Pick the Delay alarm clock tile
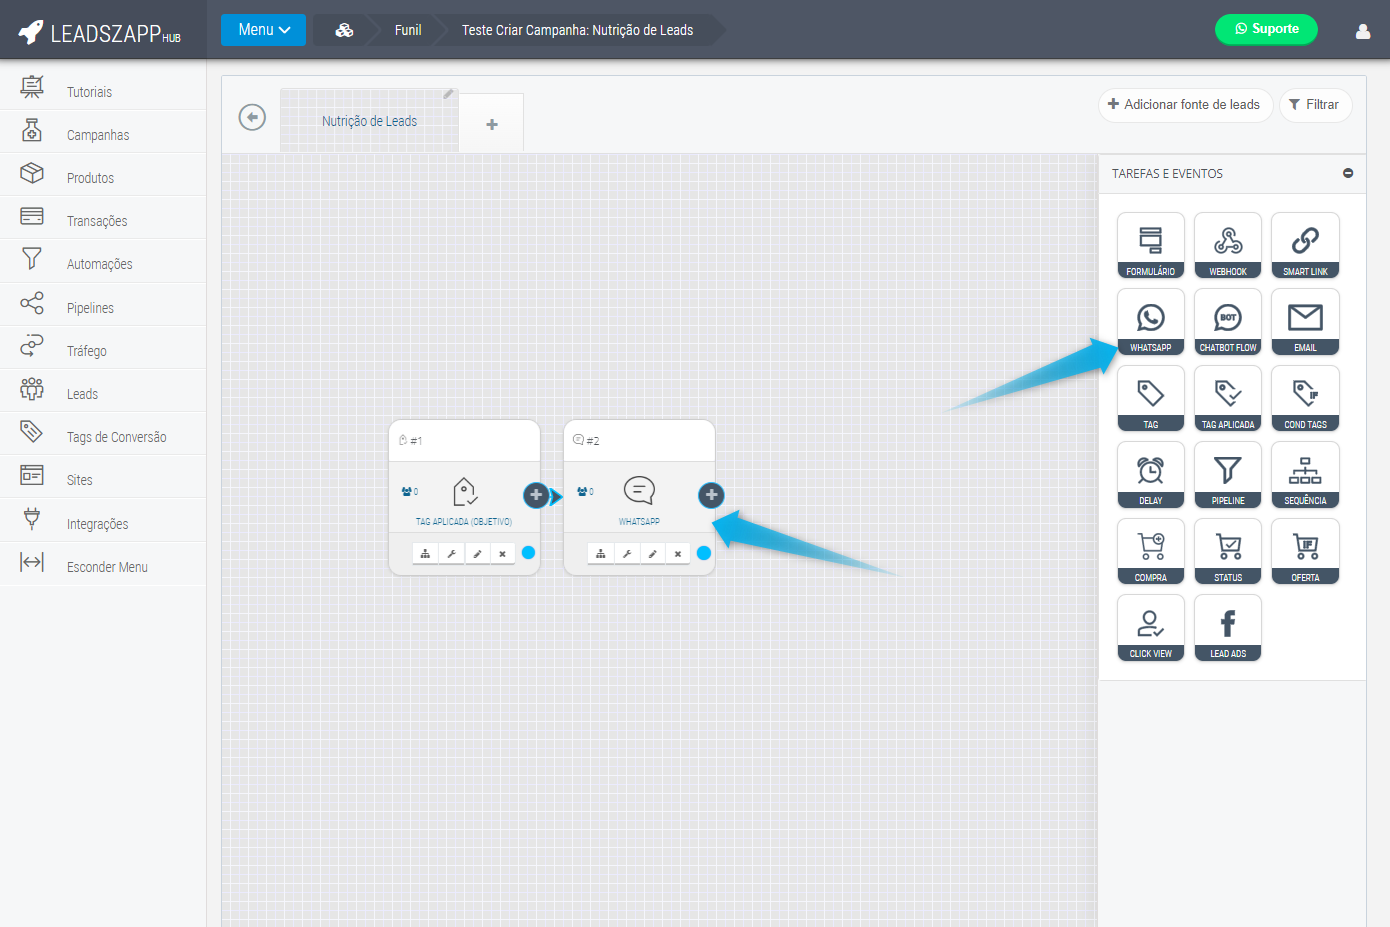 point(1150,475)
